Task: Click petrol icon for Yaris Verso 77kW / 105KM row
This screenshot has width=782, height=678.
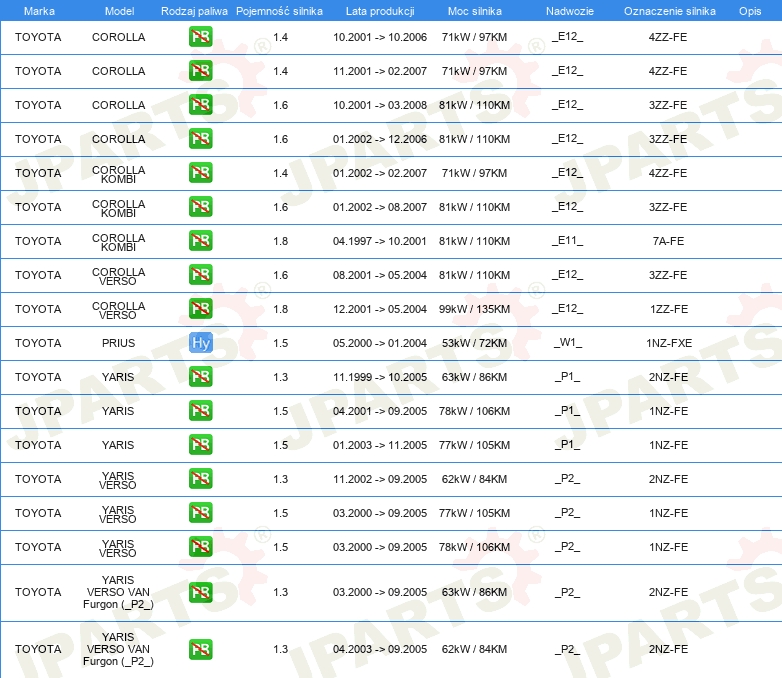Action: pos(200,512)
